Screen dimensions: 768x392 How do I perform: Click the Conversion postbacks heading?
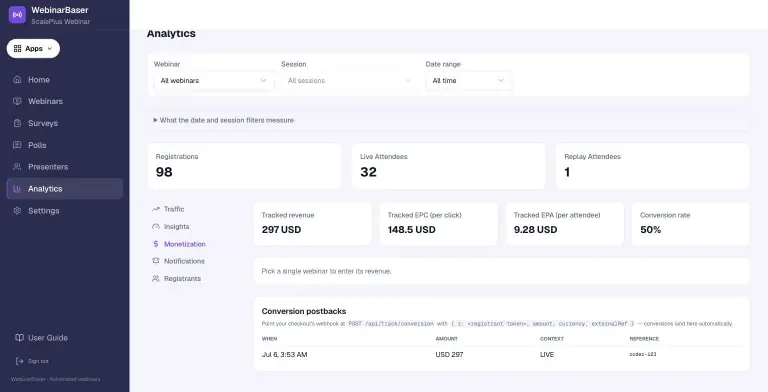pos(304,311)
